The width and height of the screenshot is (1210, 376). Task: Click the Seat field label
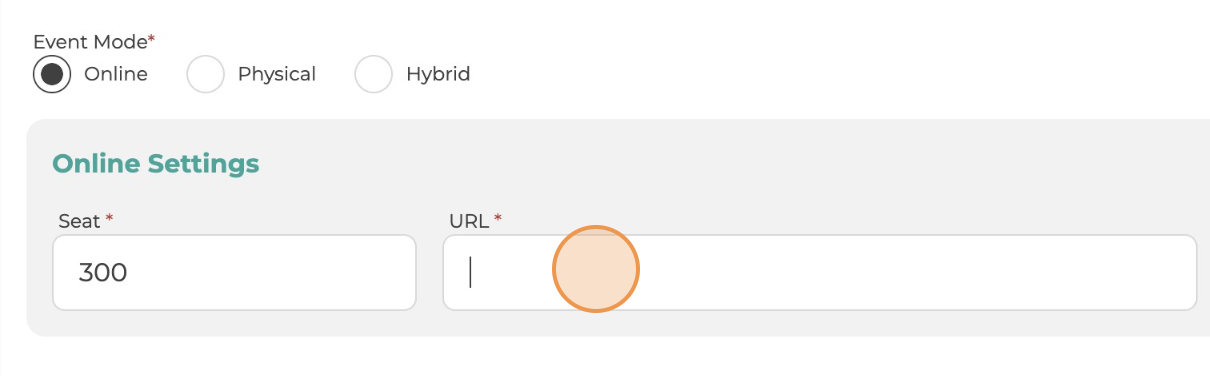coord(80,220)
